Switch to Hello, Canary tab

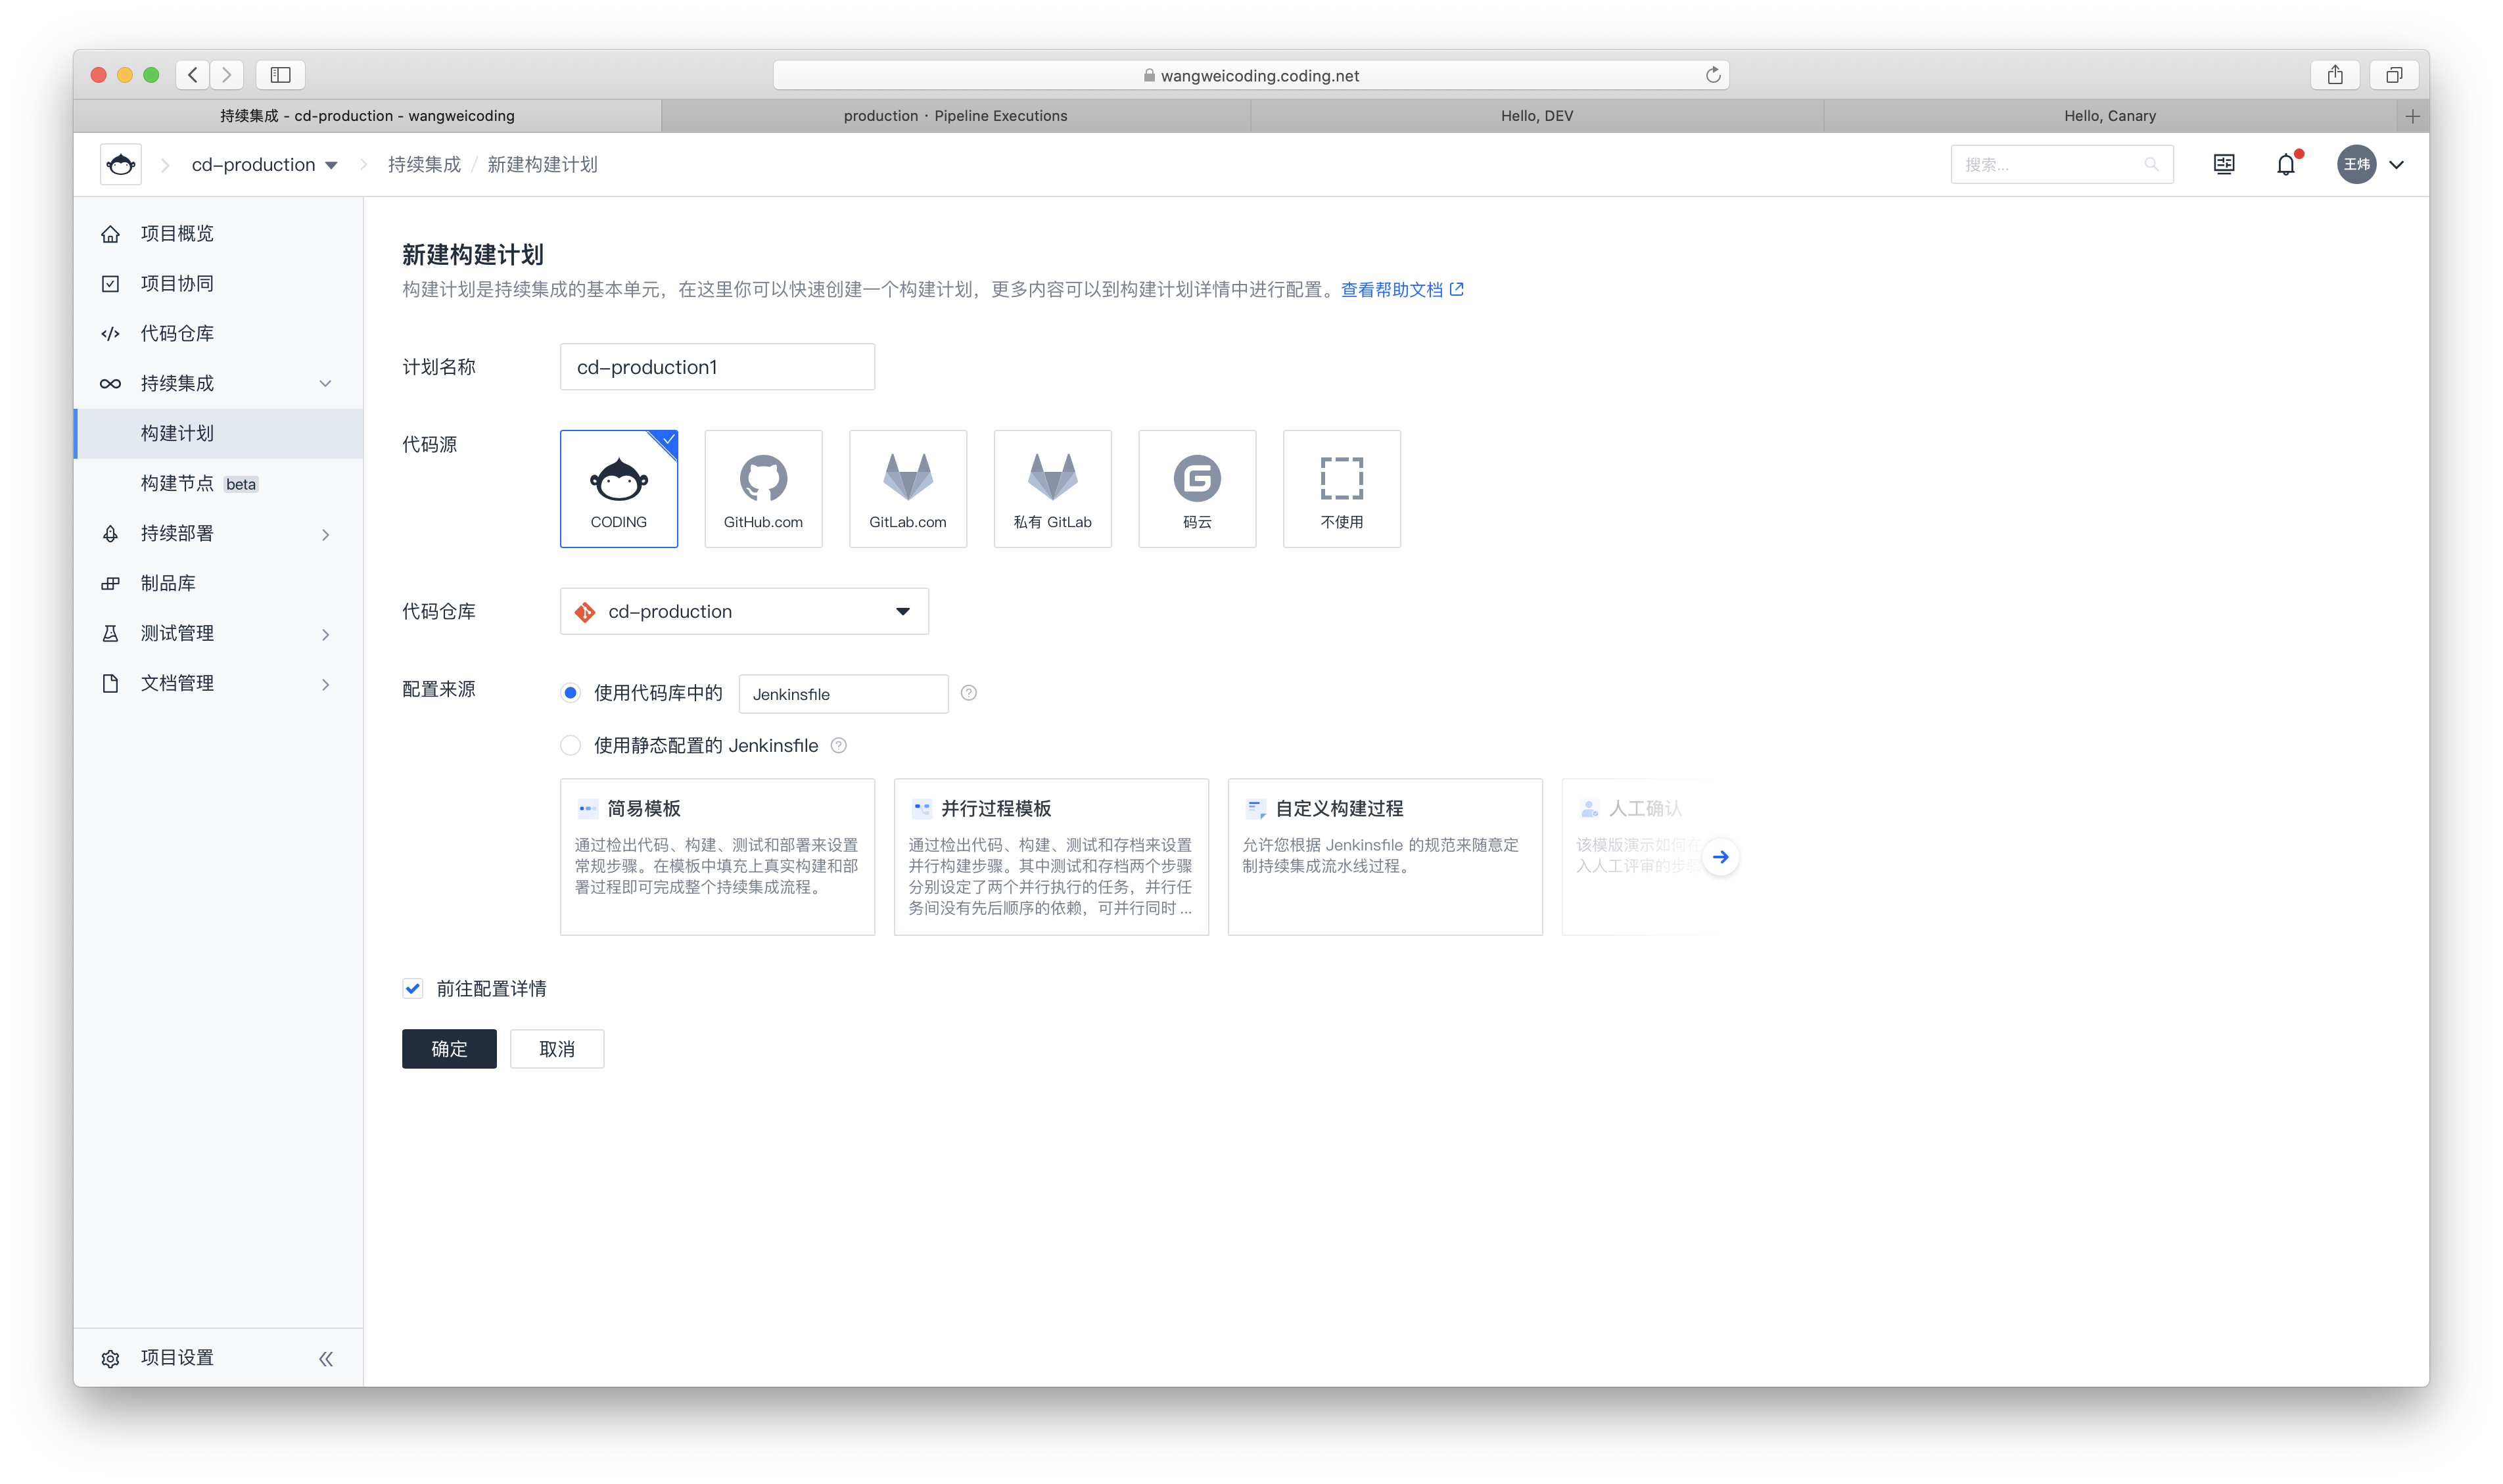coord(2110,116)
